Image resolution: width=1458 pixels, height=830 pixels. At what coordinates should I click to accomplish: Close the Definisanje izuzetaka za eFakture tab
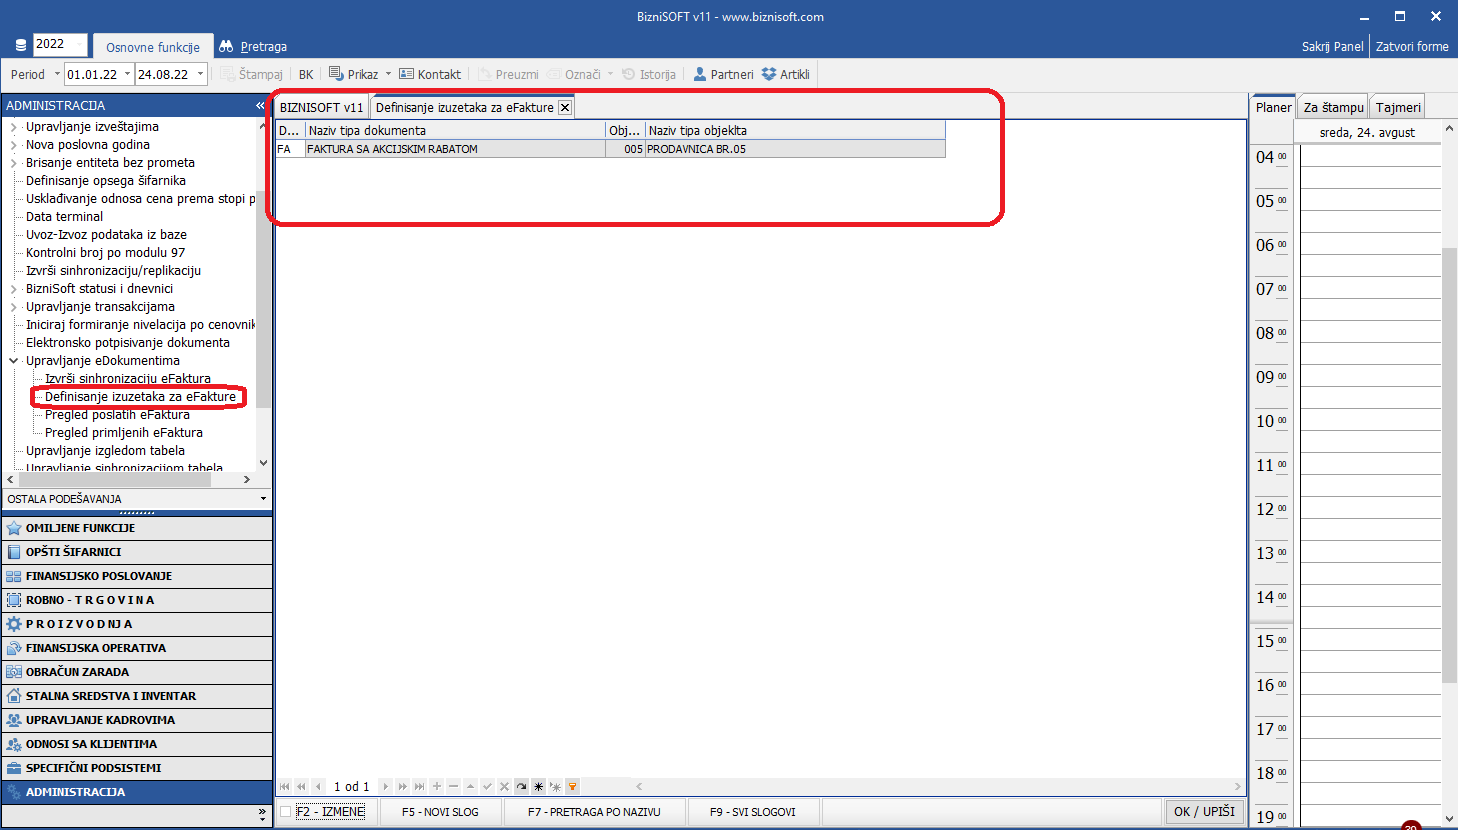pyautogui.click(x=565, y=108)
